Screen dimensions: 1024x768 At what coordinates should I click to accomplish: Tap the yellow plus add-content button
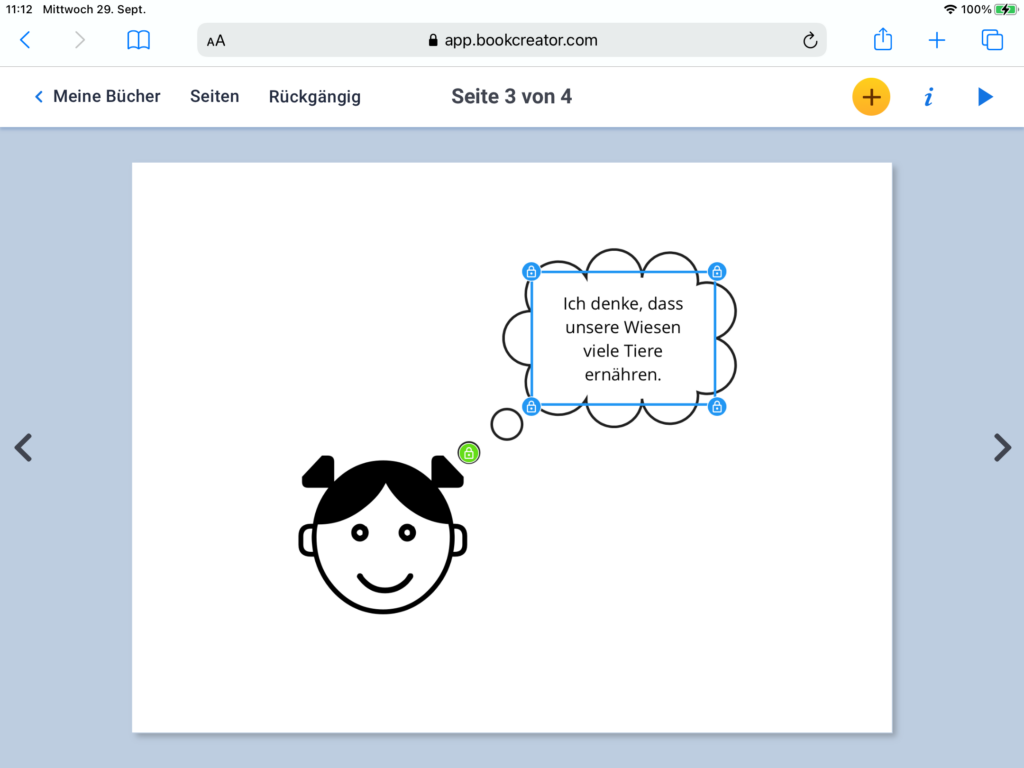tap(871, 97)
